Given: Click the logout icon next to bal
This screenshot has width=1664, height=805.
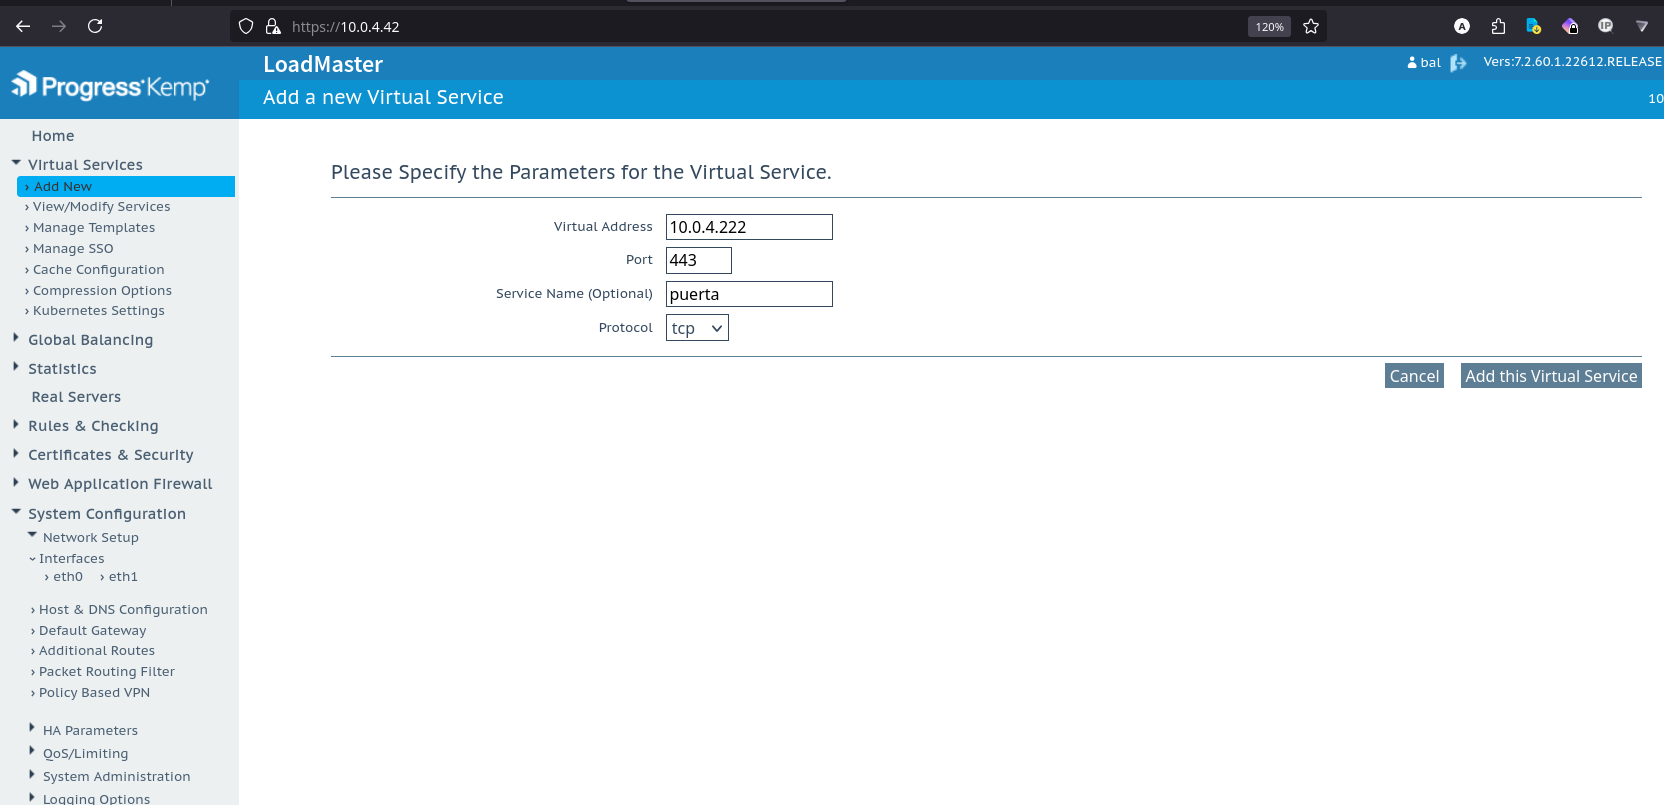Looking at the screenshot, I should tap(1458, 63).
